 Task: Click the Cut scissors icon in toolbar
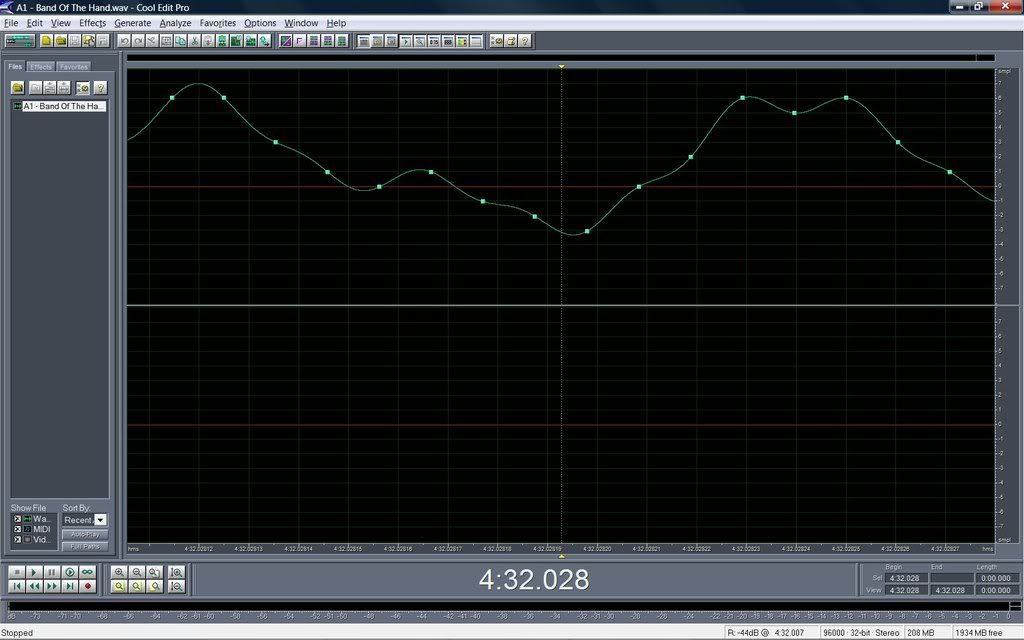coord(194,41)
